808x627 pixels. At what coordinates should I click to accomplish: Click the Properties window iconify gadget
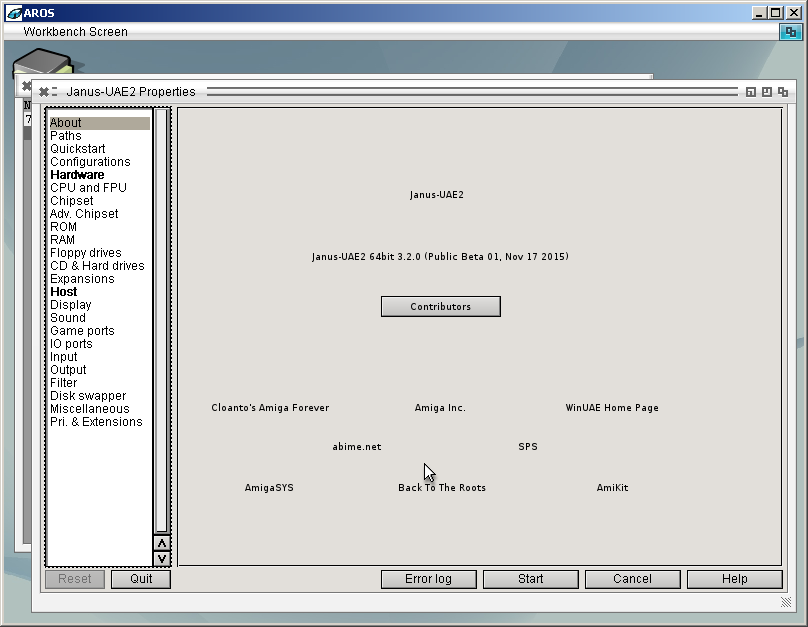tap(751, 92)
